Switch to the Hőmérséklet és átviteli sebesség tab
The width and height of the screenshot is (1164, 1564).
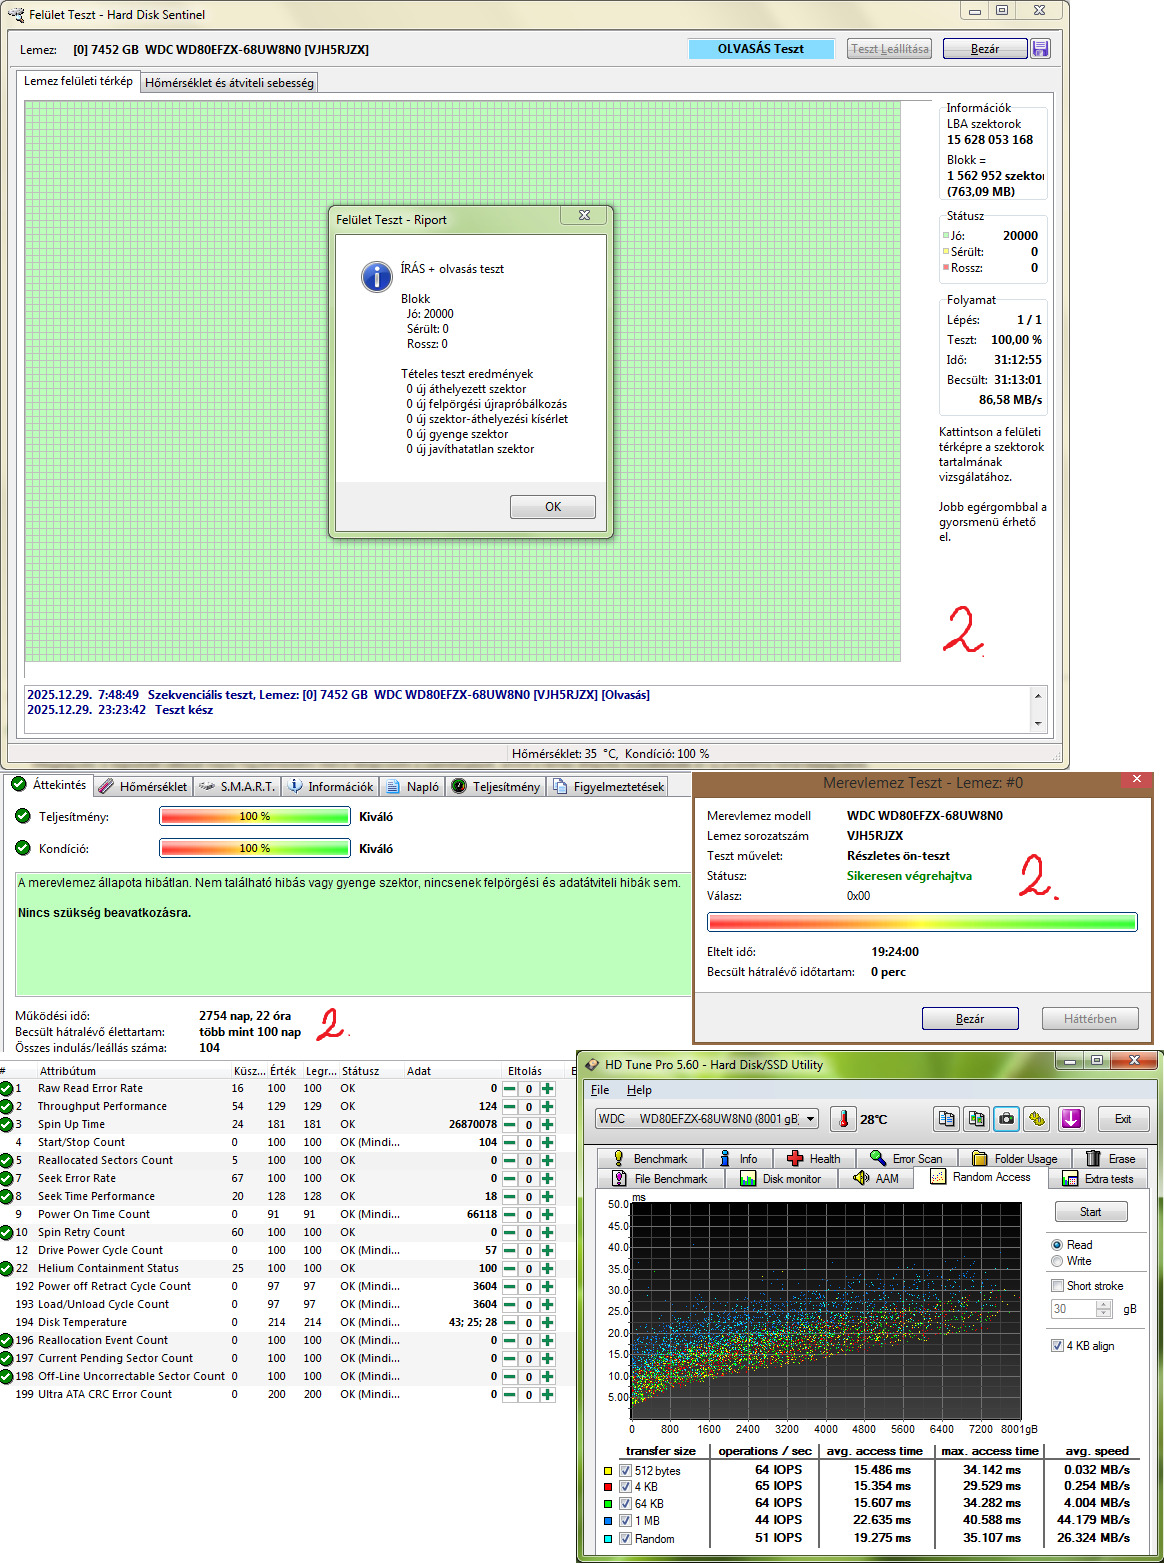[229, 83]
